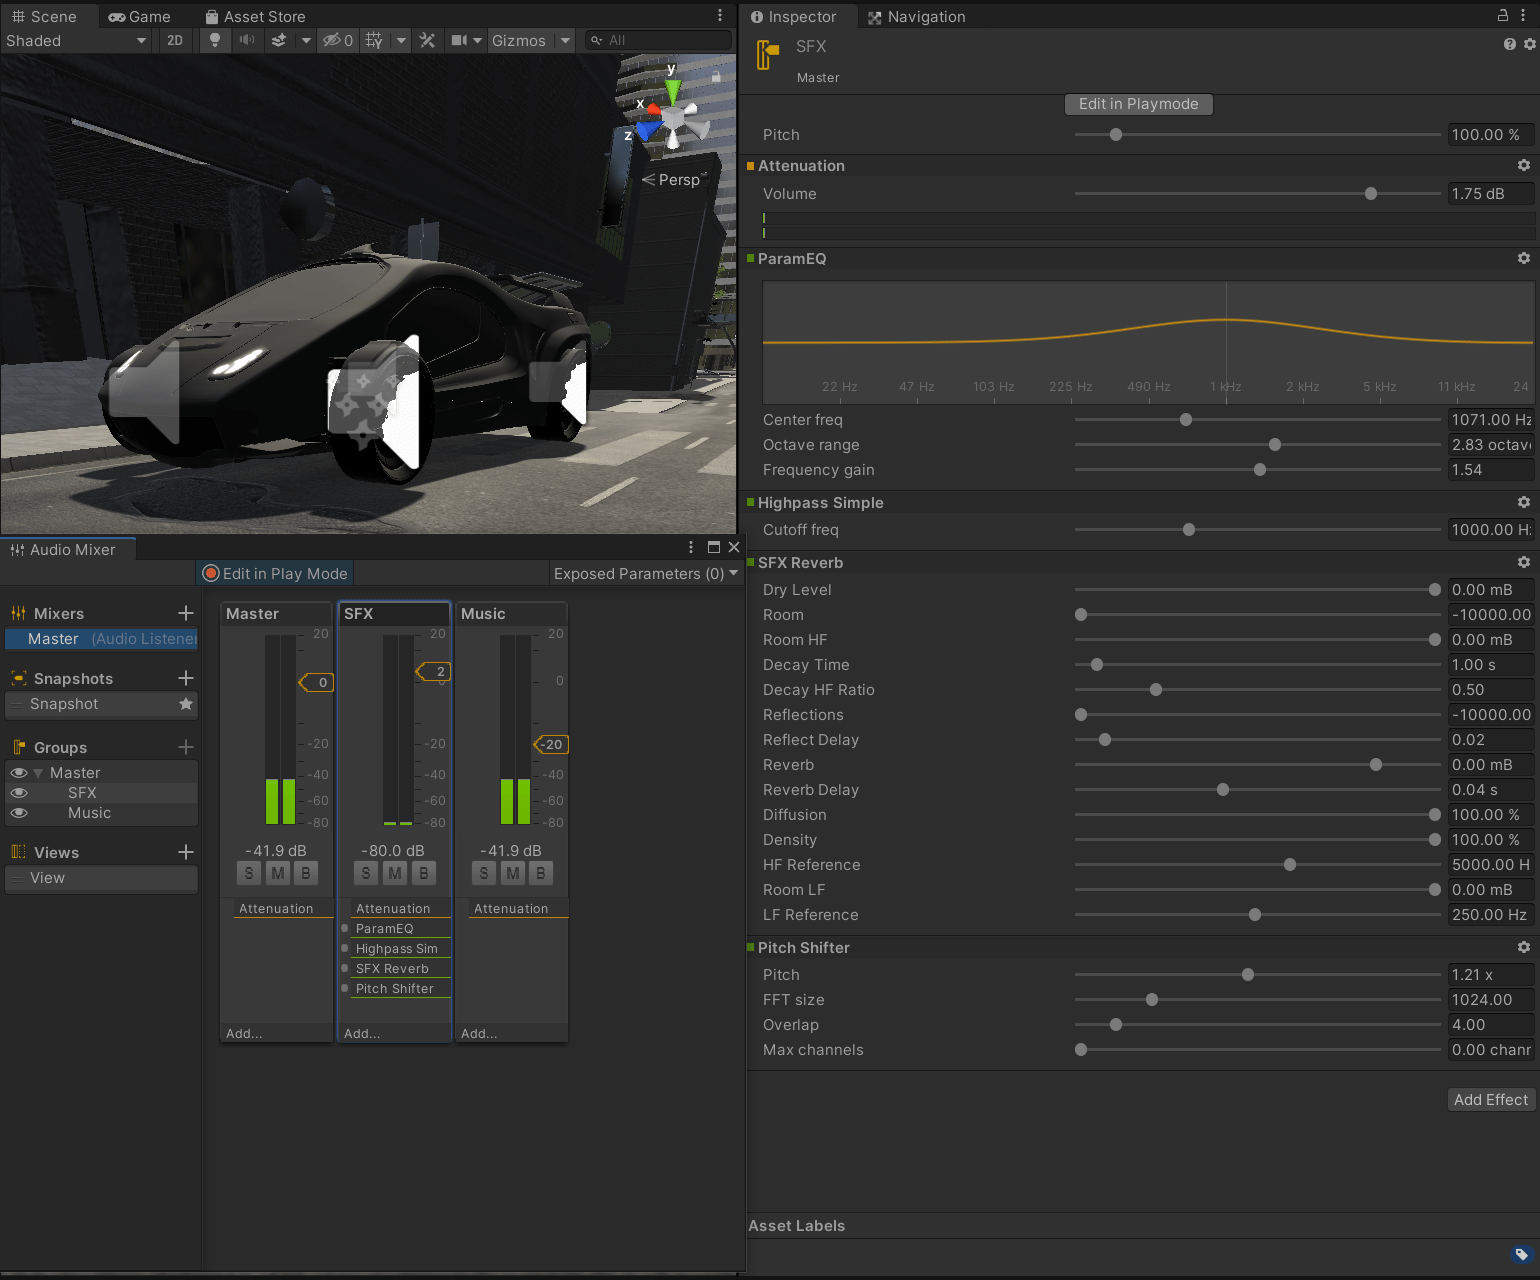Viewport: 1540px width, 1280px height.
Task: Select the grid visibility icon in Scene toolbar
Action: 372,40
